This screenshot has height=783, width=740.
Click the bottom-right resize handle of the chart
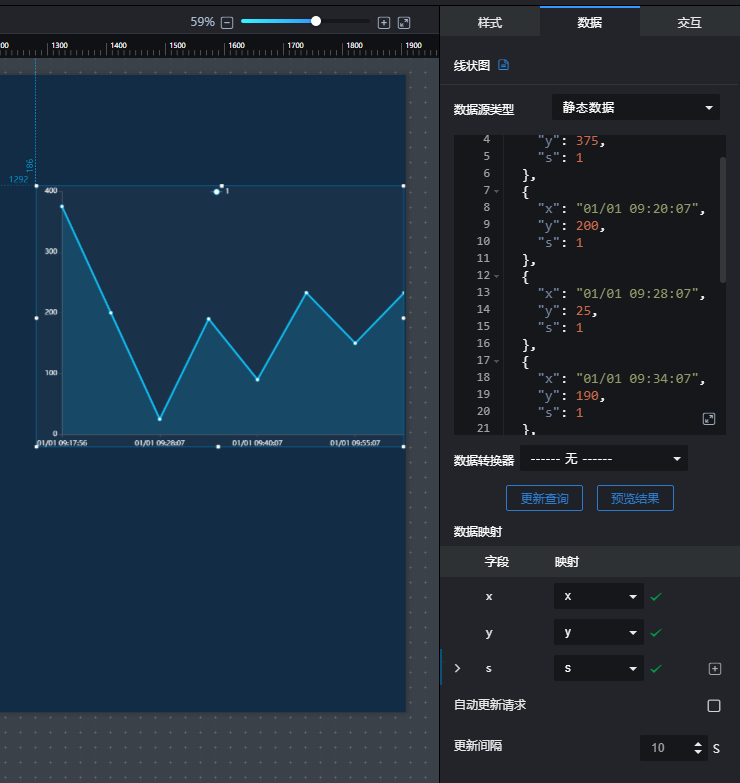(x=403, y=446)
